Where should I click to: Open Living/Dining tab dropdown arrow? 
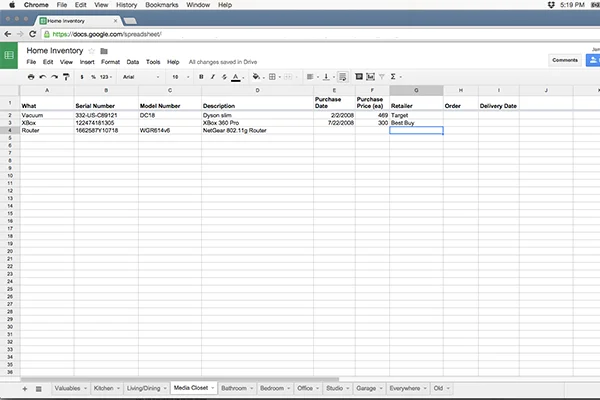tap(165, 389)
